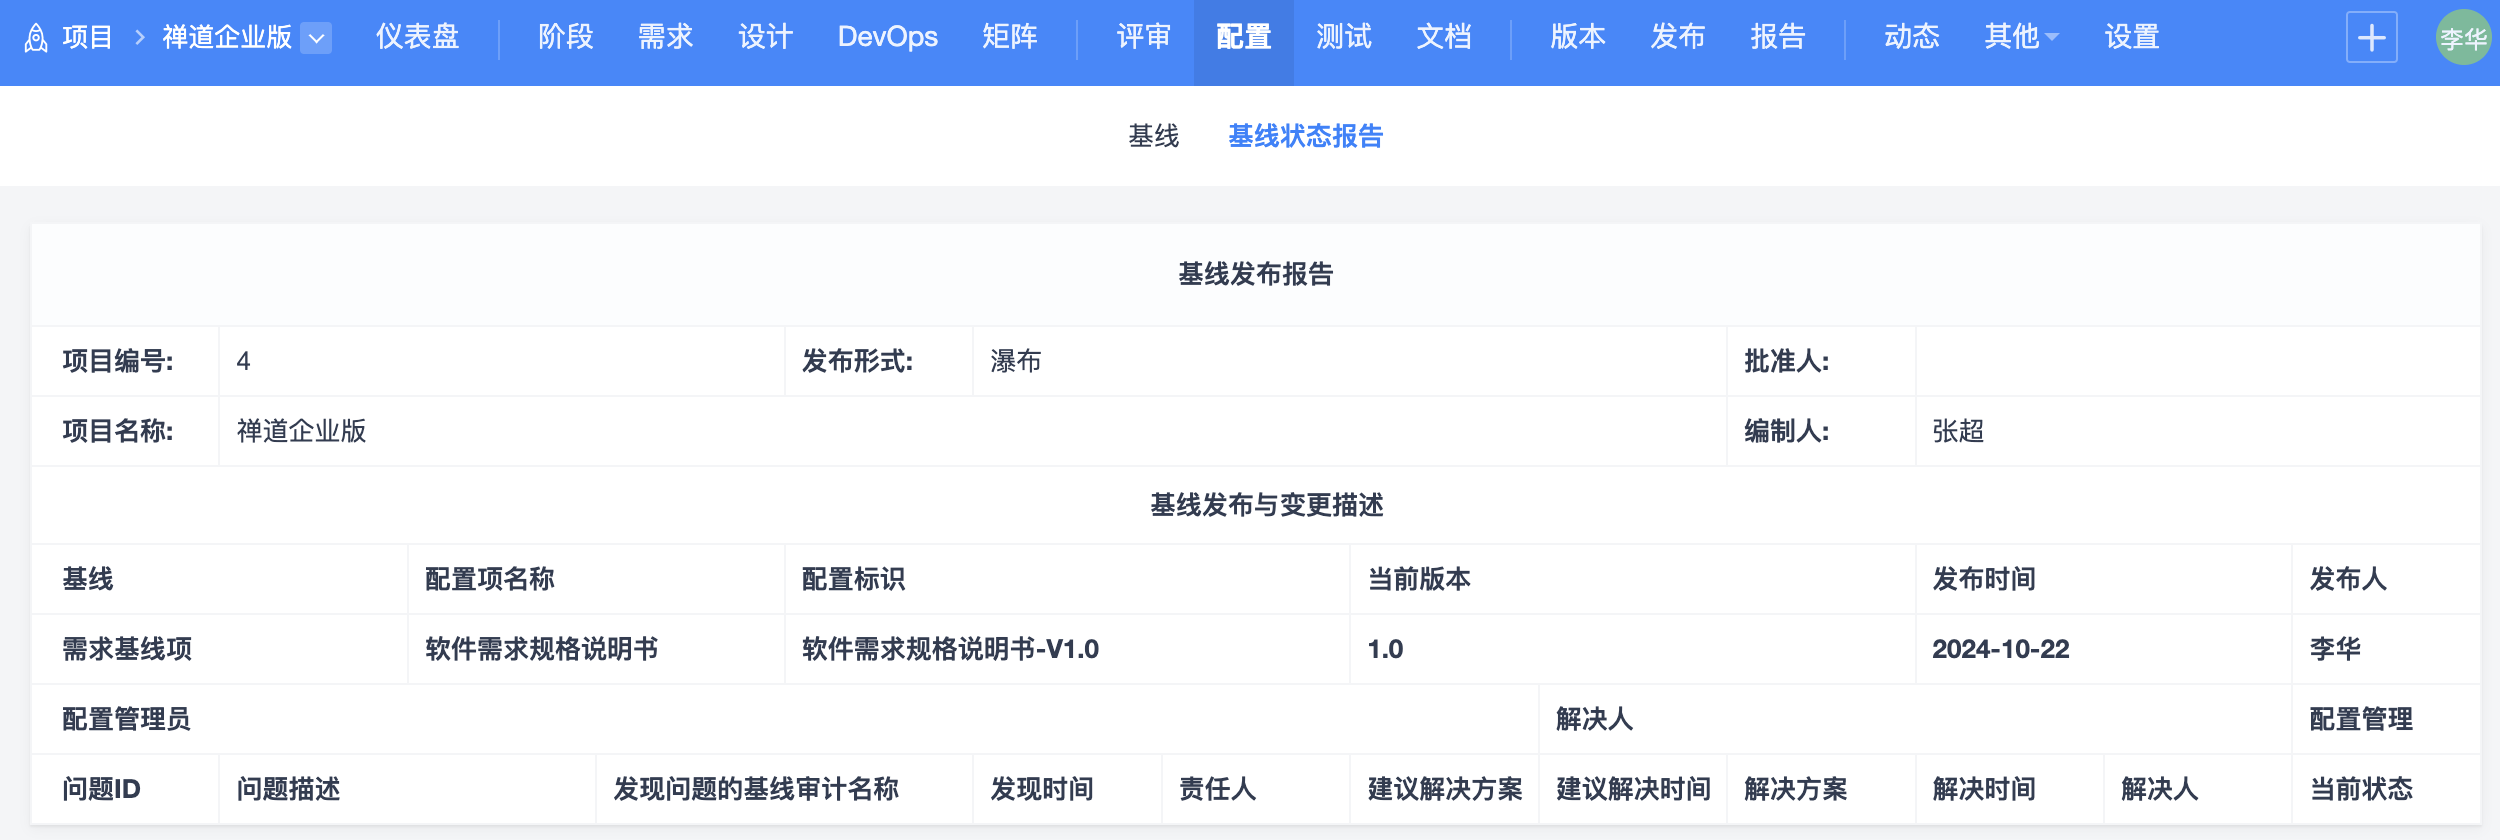The width and height of the screenshot is (2500, 840).
Task: Click the 发布时间 column header
Action: [x=1984, y=579]
